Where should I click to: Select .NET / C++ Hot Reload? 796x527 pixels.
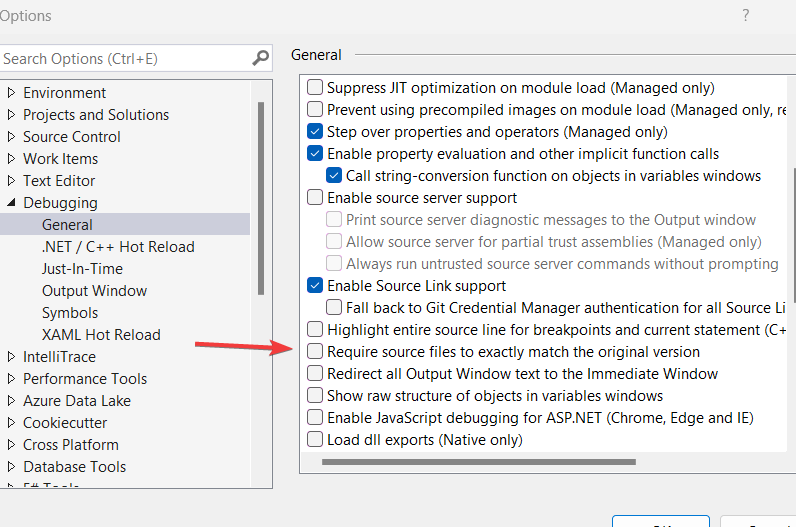pos(118,247)
